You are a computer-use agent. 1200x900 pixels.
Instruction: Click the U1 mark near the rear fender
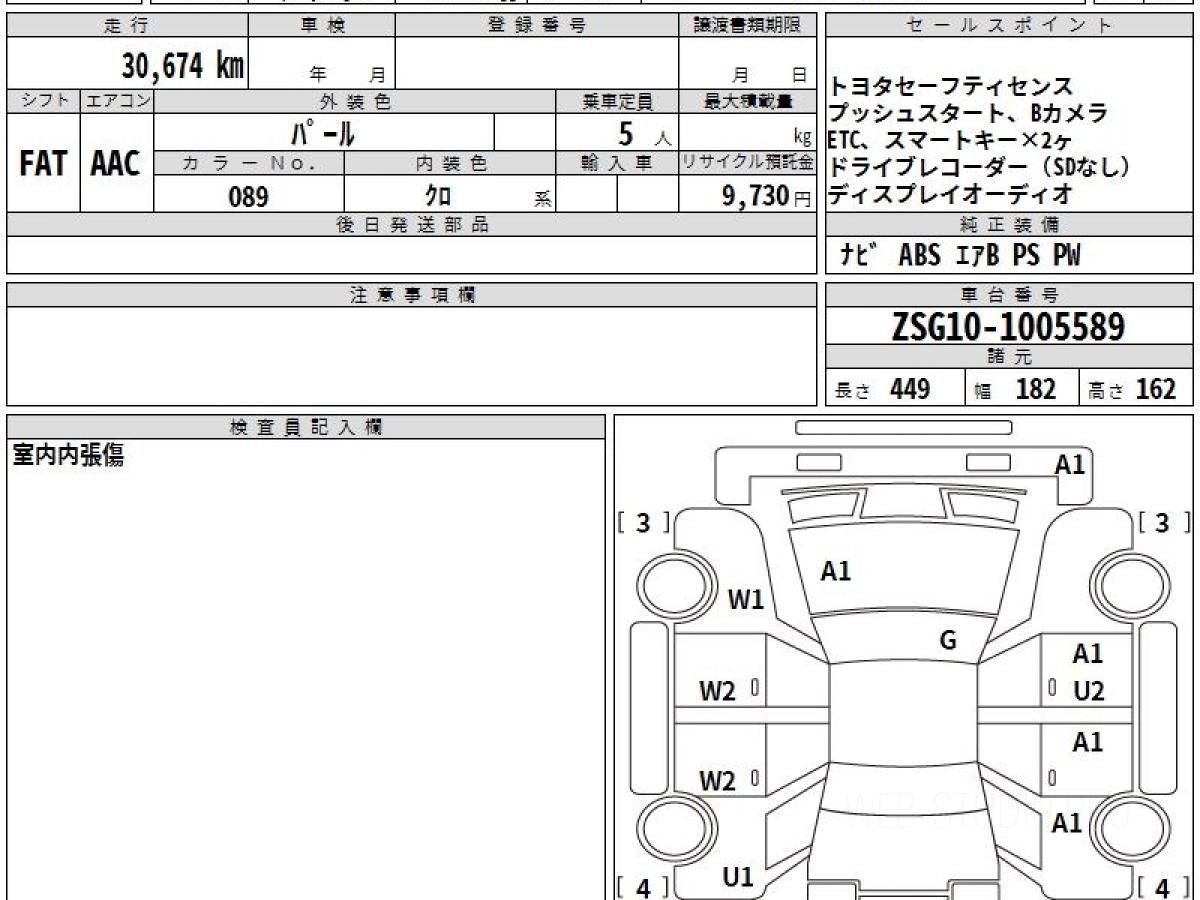click(738, 877)
